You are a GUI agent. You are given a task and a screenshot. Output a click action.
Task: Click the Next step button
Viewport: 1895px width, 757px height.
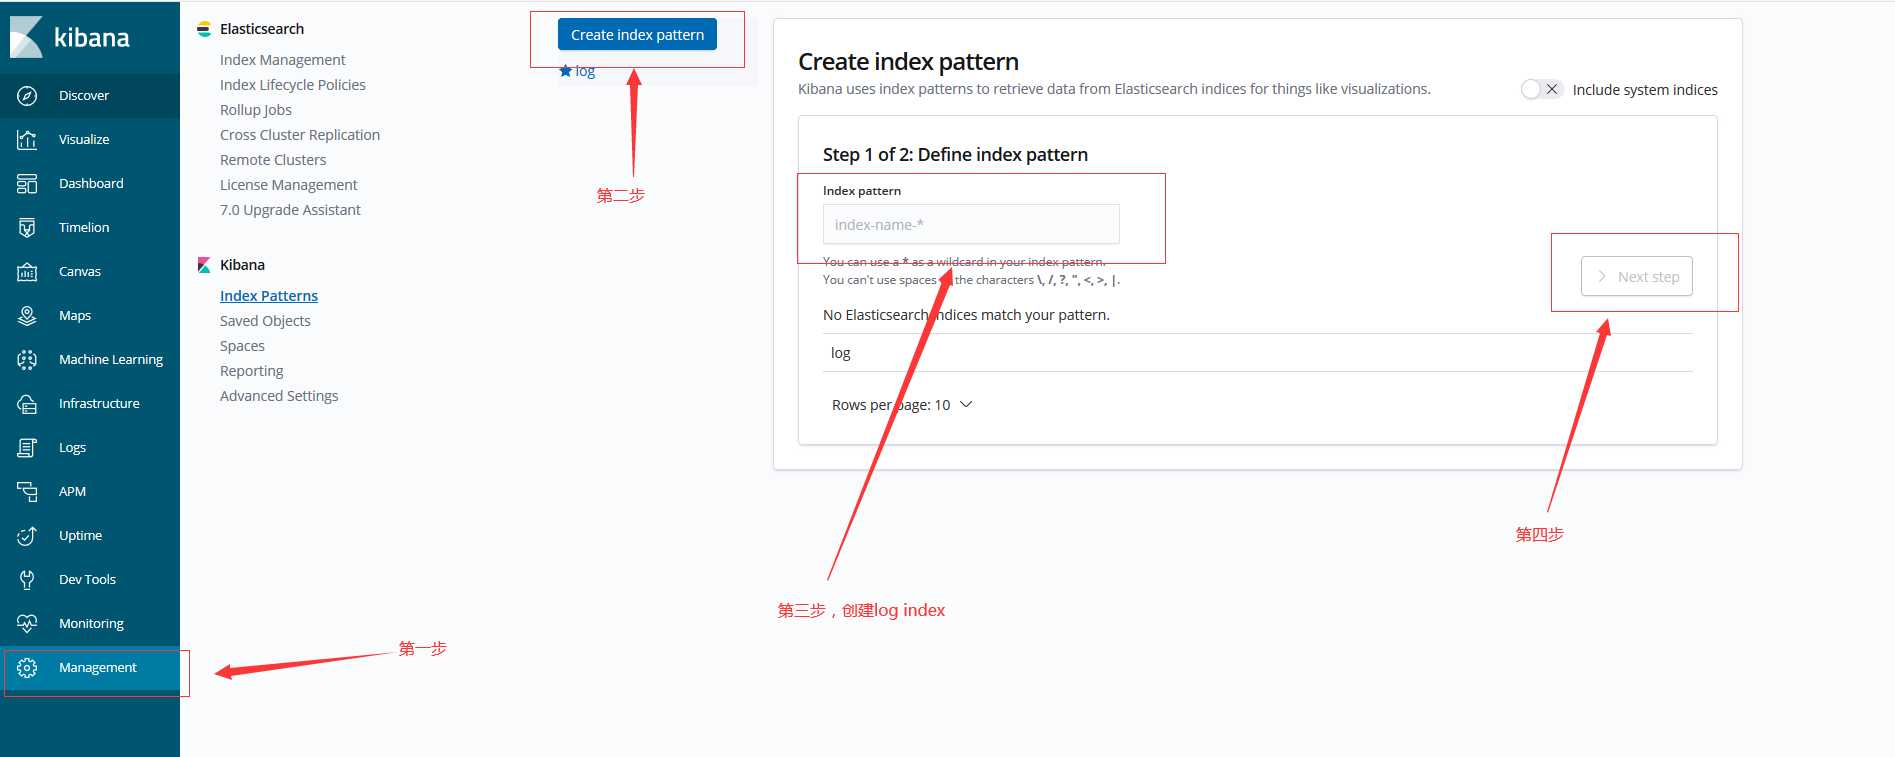coord(1636,277)
